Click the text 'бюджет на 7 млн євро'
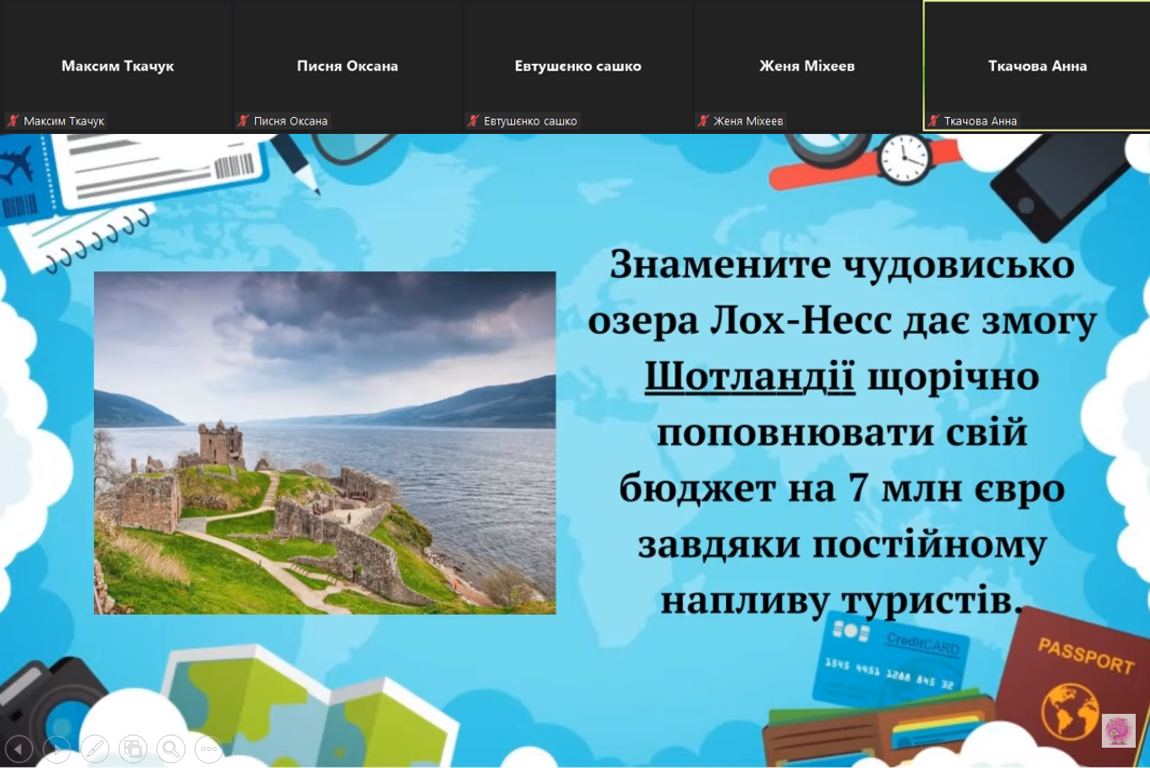Viewport: 1150px width, 768px height. (842, 489)
